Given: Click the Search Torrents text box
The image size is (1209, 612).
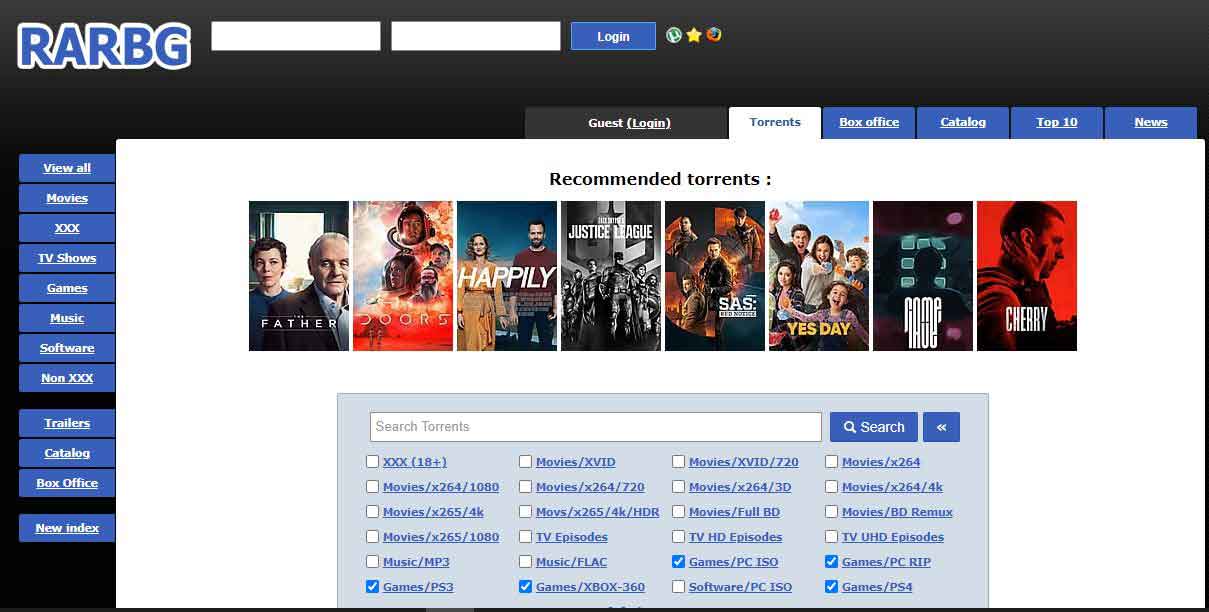Looking at the screenshot, I should (596, 427).
